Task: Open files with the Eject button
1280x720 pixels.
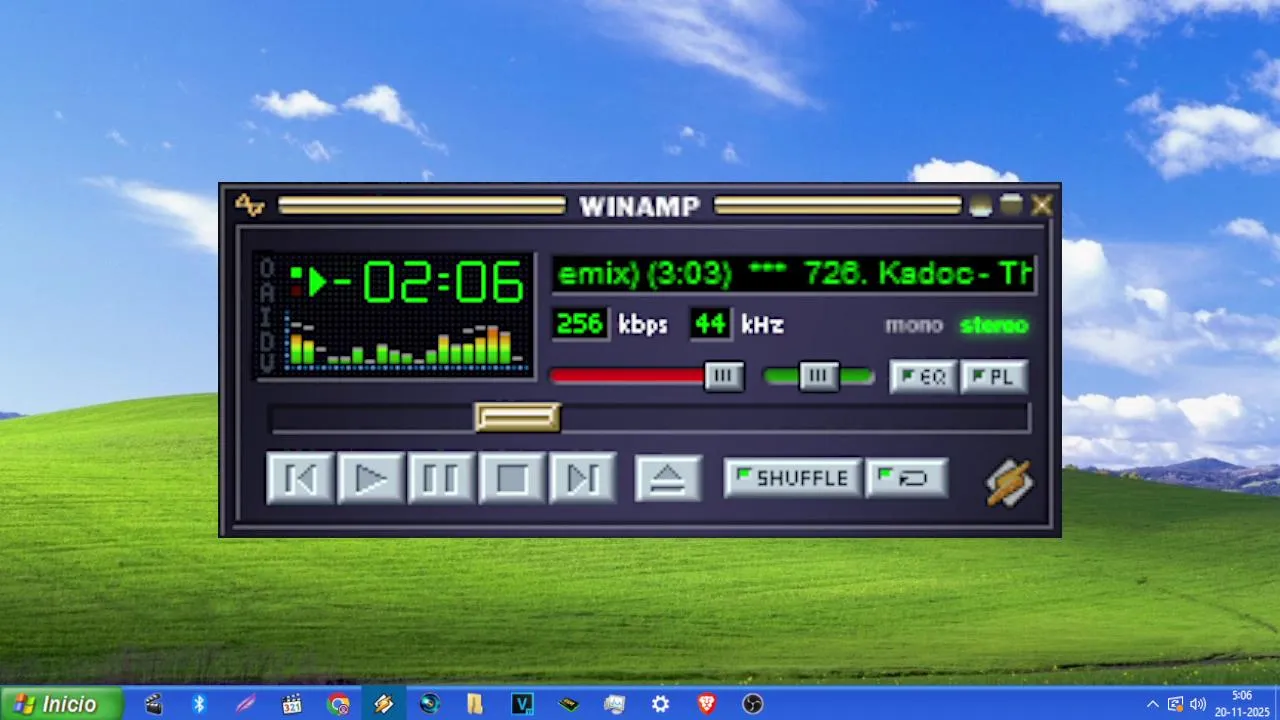Action: (668, 479)
